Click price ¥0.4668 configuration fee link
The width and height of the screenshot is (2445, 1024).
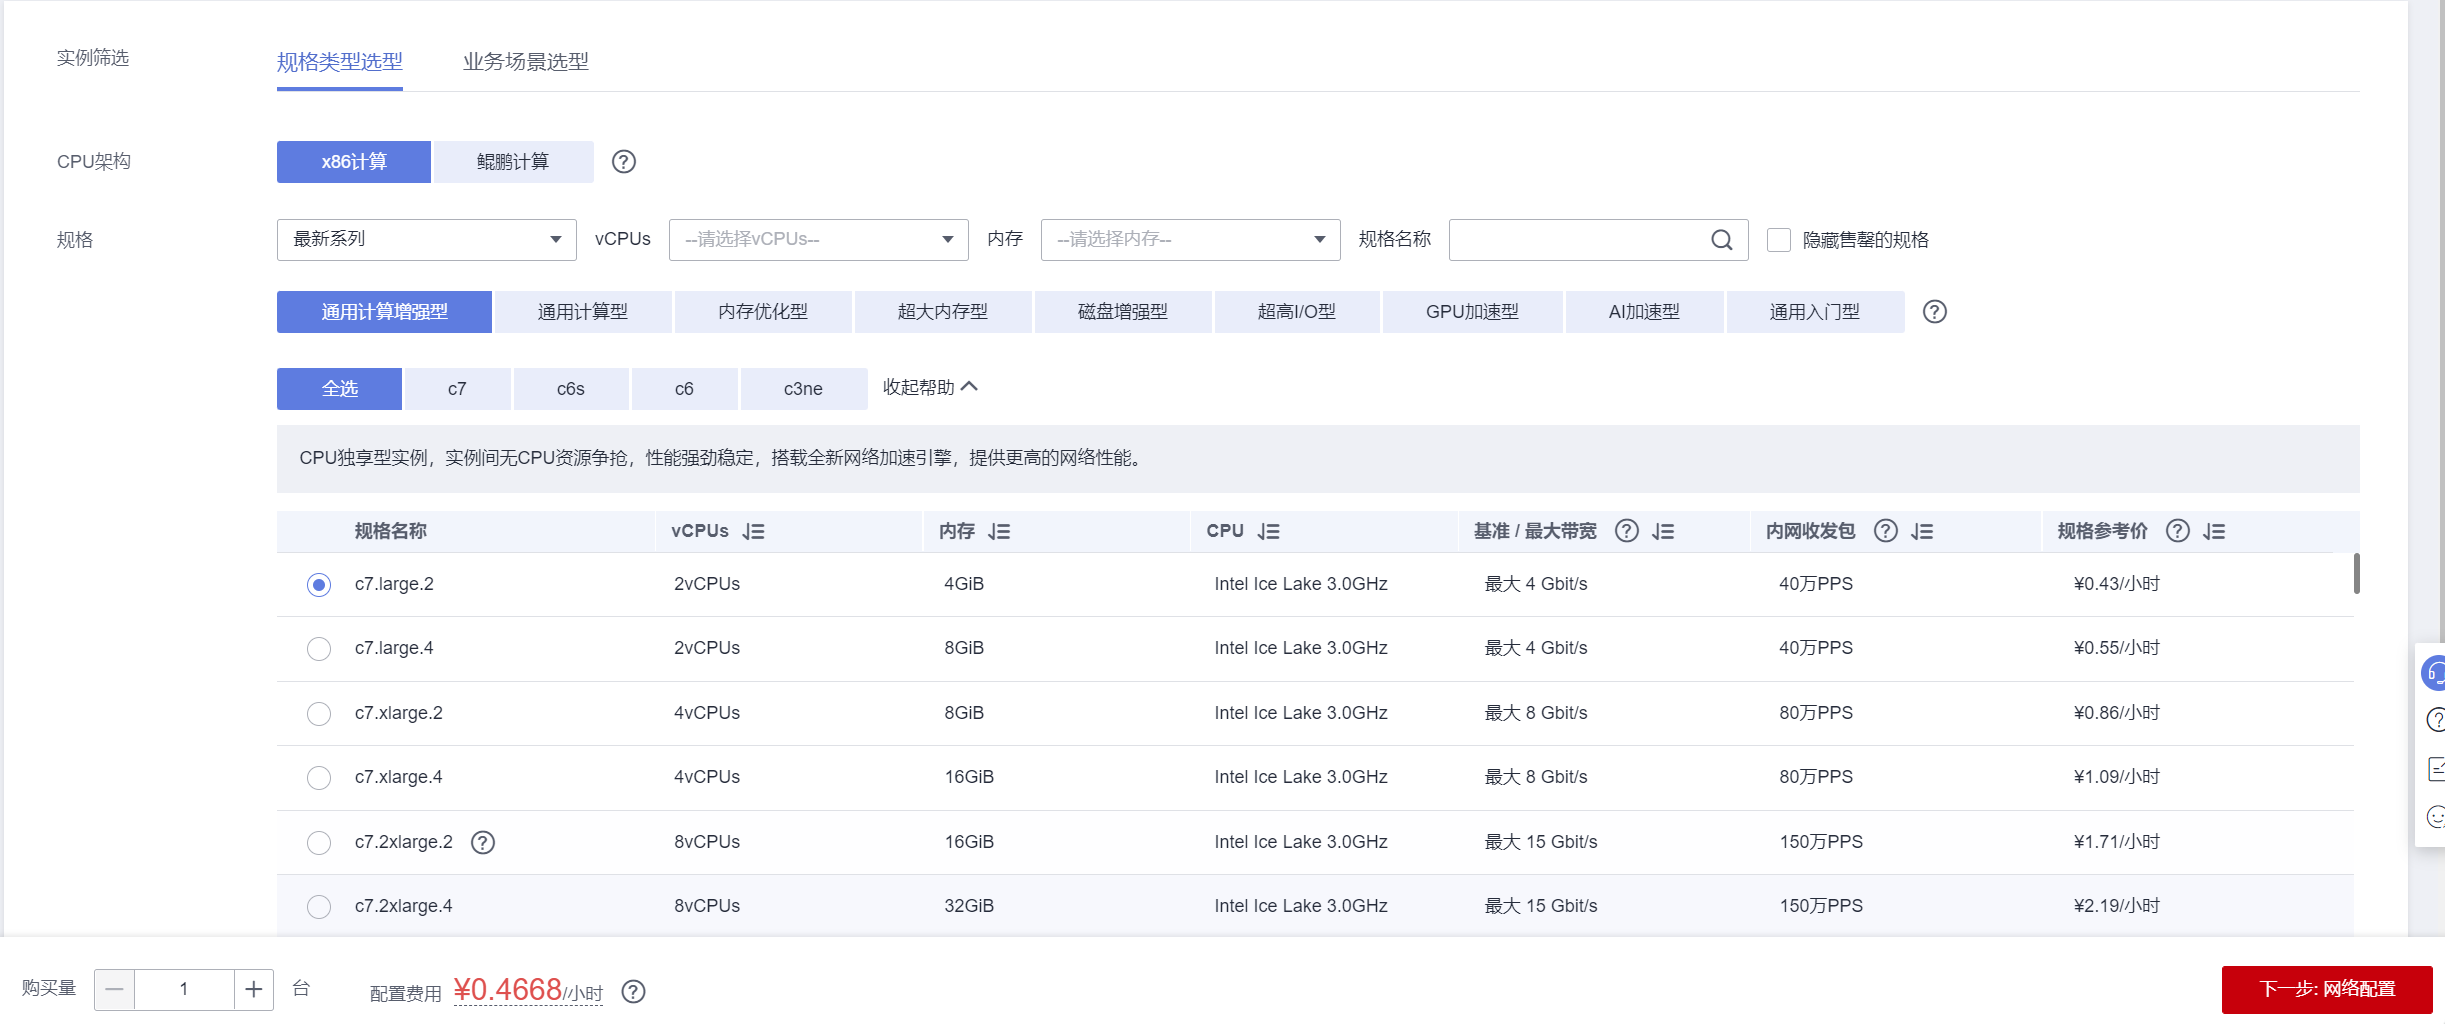(x=528, y=990)
